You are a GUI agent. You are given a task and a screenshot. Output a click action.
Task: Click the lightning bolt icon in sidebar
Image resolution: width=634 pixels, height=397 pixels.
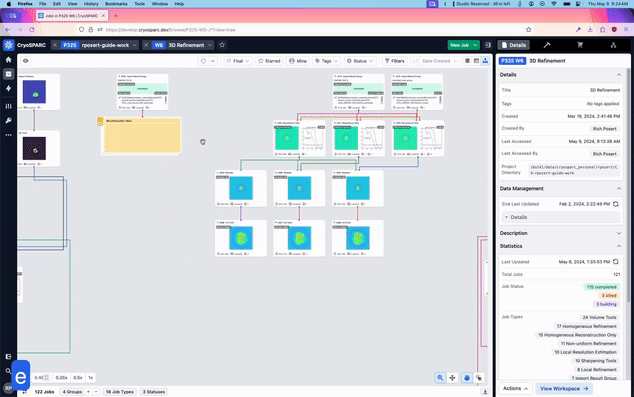[x=8, y=89]
